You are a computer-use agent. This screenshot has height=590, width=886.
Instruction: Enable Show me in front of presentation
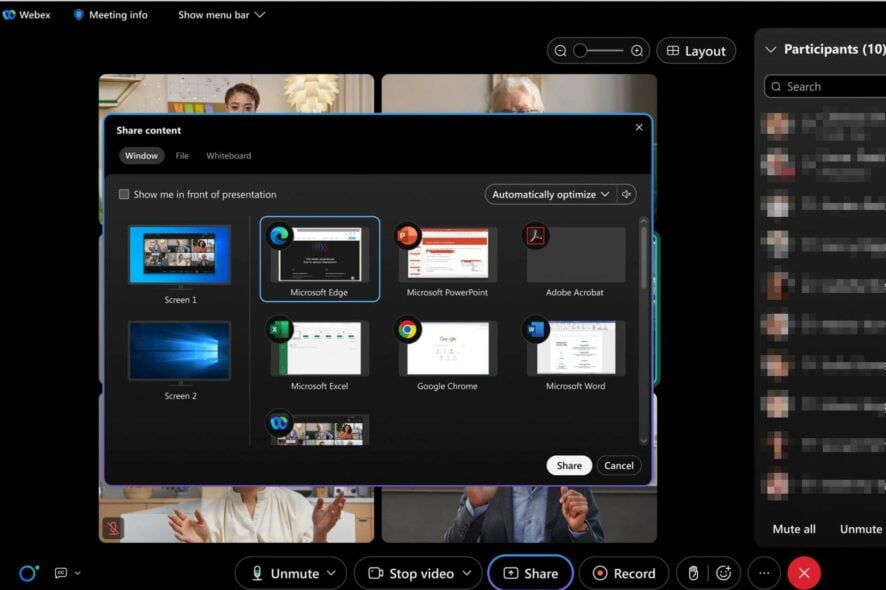124,194
